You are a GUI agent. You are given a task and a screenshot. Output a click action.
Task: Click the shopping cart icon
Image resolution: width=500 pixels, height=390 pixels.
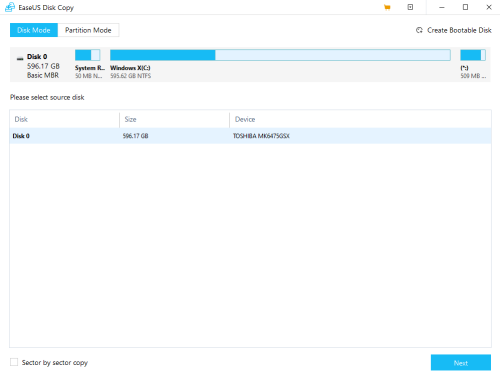(387, 7)
